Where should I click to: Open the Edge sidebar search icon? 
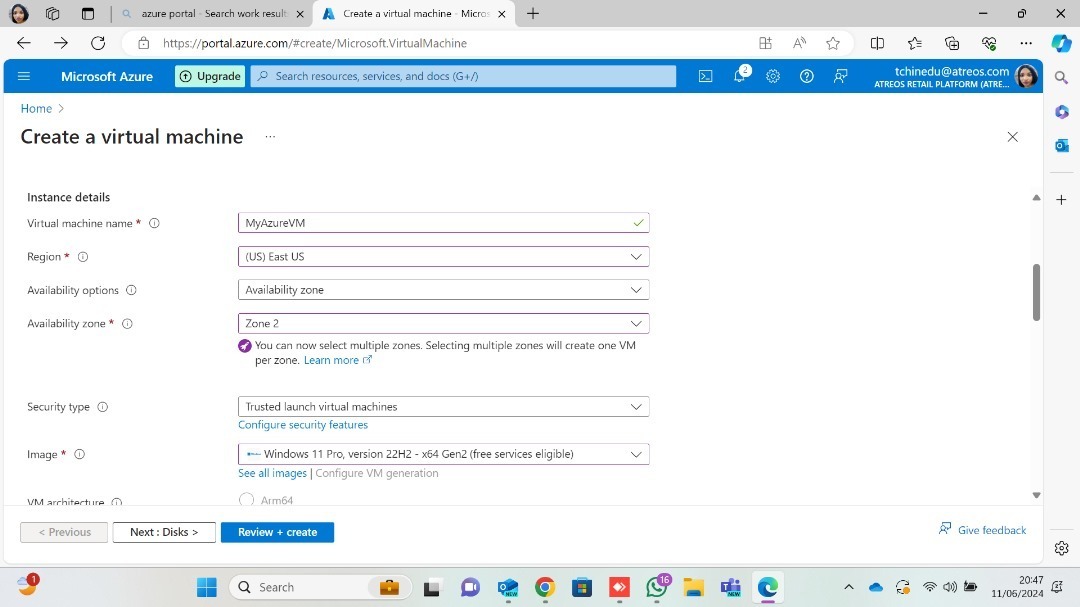[x=1061, y=78]
